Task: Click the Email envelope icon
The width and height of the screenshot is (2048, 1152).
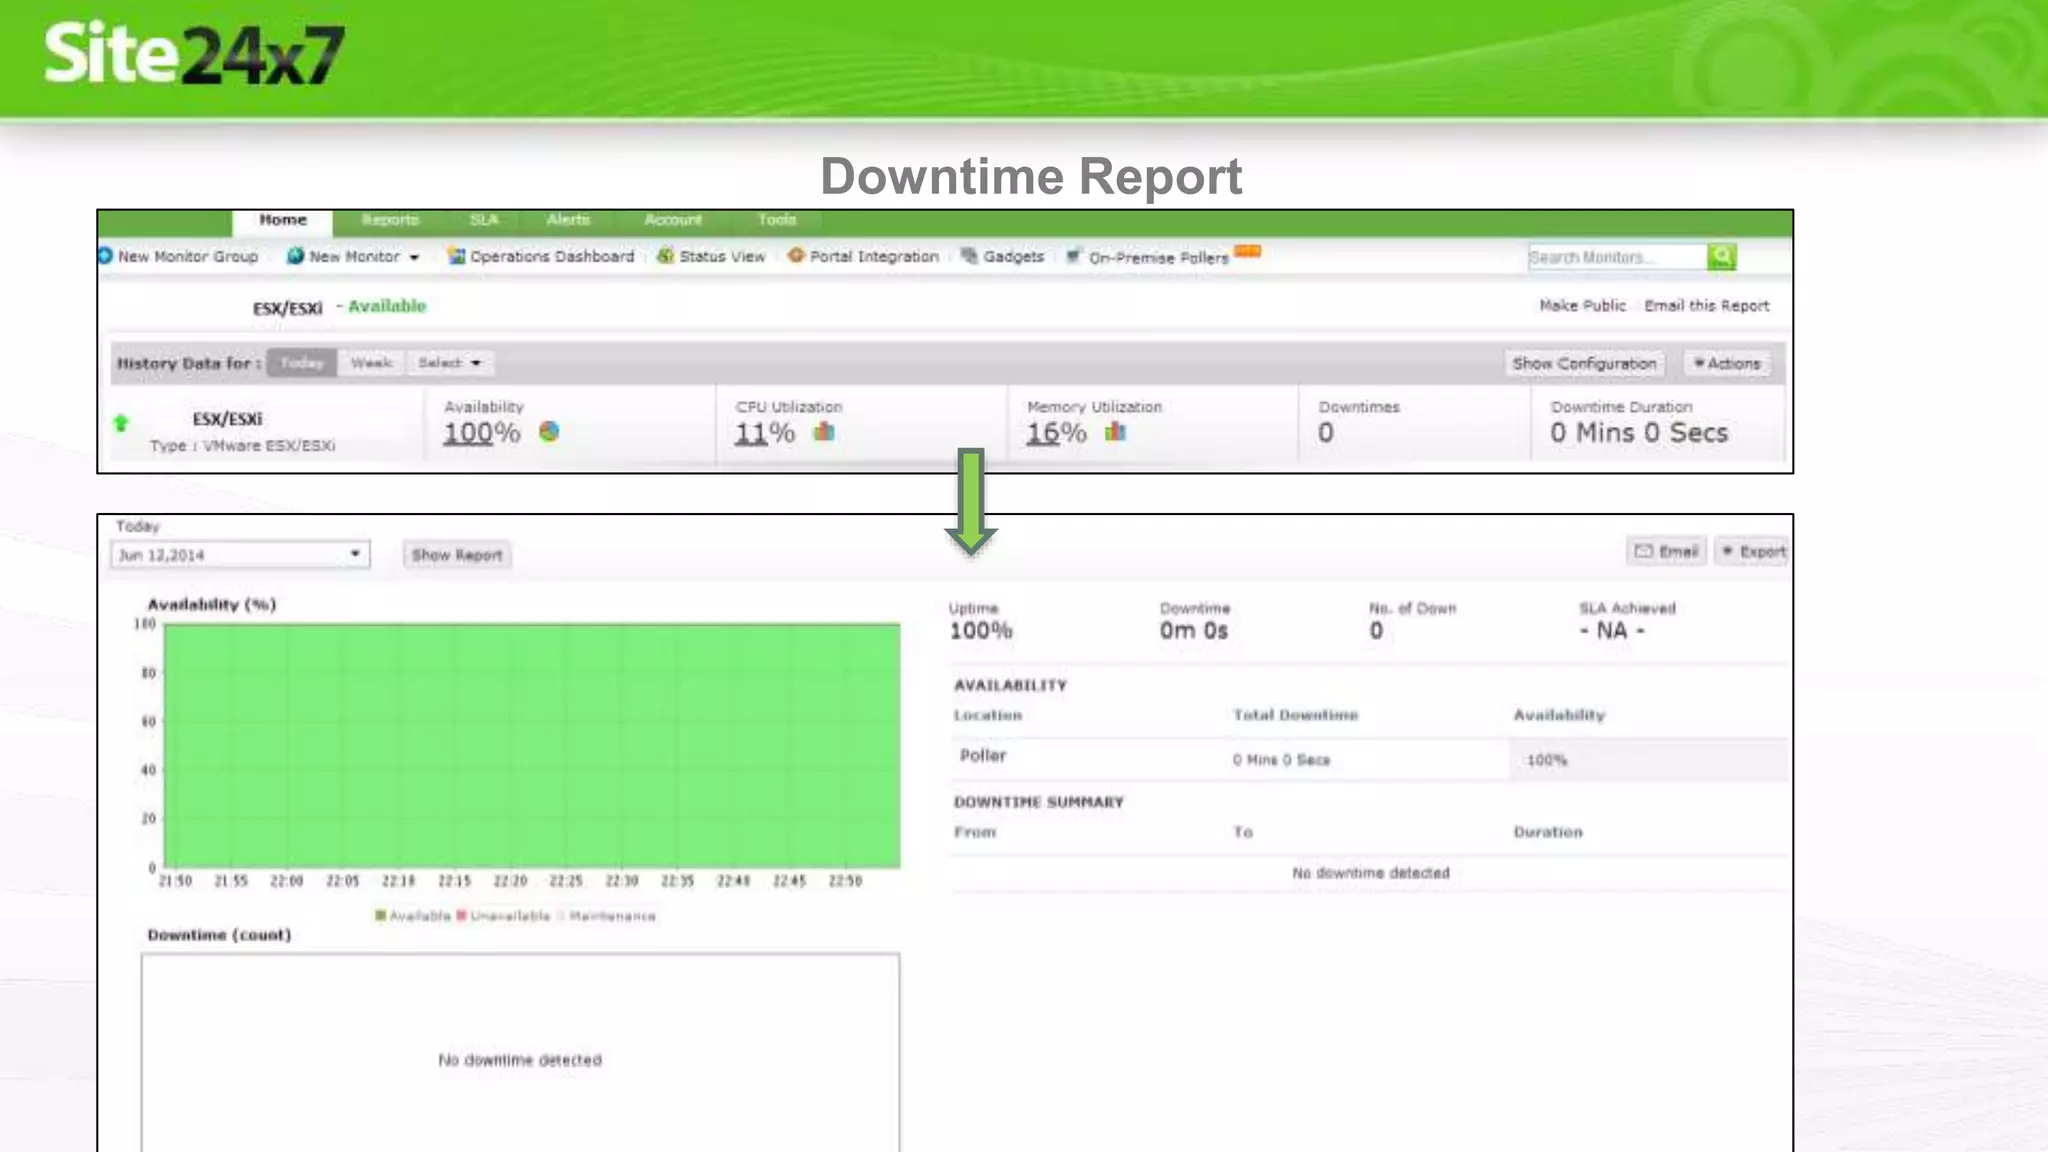Action: [x=1643, y=551]
